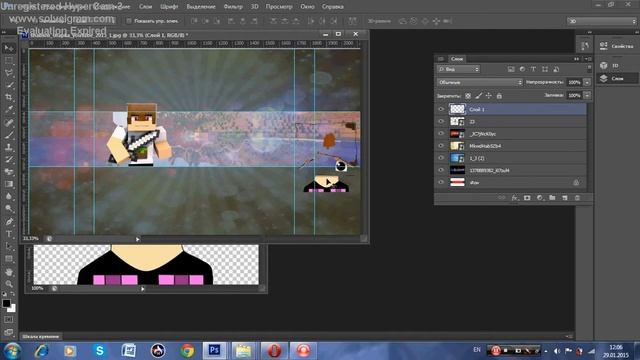This screenshot has height=360, width=640.
Task: Open the Выделение menu
Action: point(201,7)
